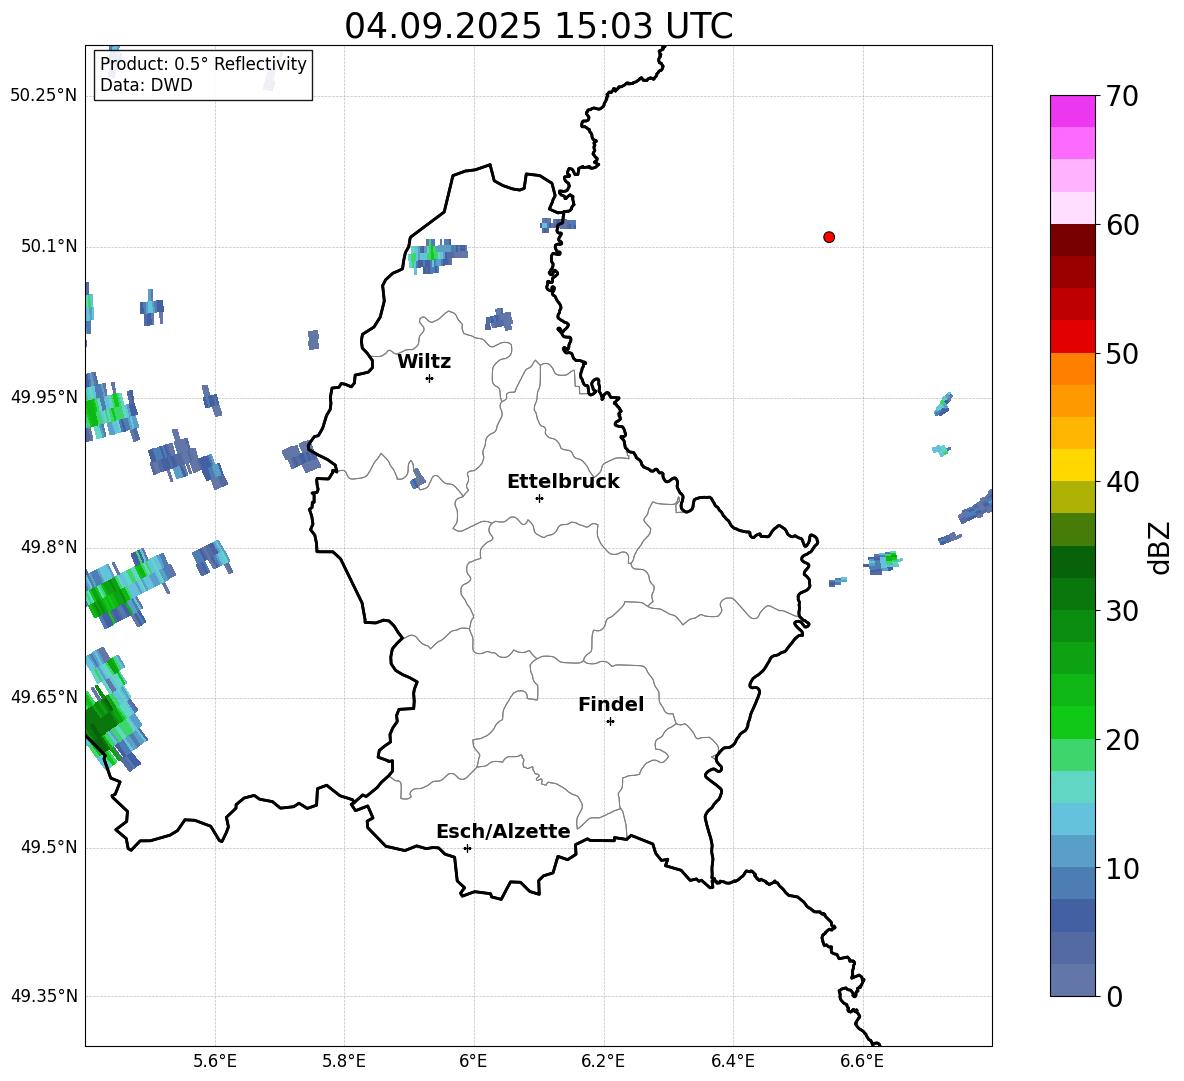Click the magenta top colorbar segment
This screenshot has height=1081, width=1184.
coord(1072,111)
